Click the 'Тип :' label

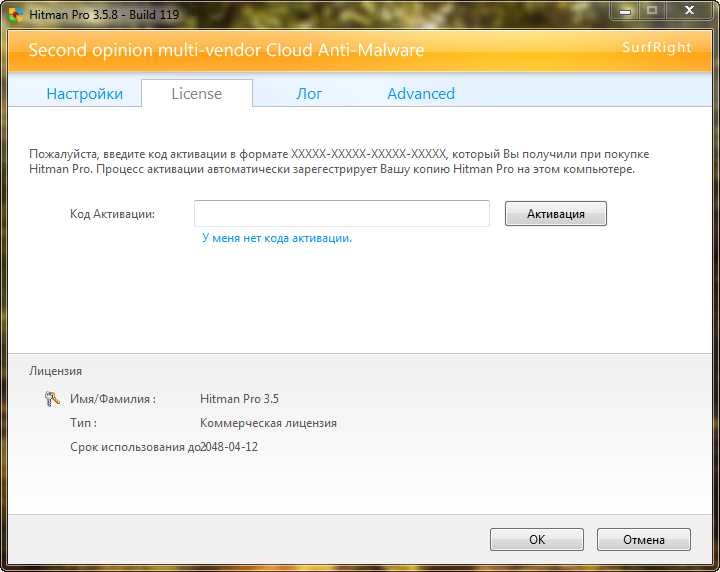pos(84,423)
